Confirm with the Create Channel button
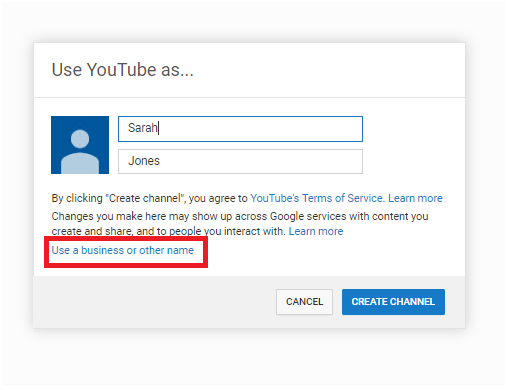 pos(393,302)
